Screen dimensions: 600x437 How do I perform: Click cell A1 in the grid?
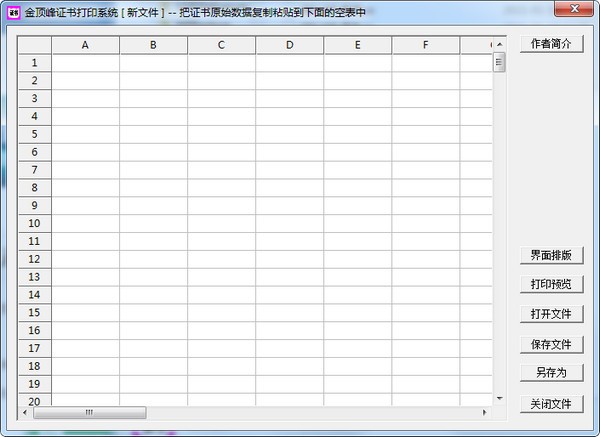(86, 63)
